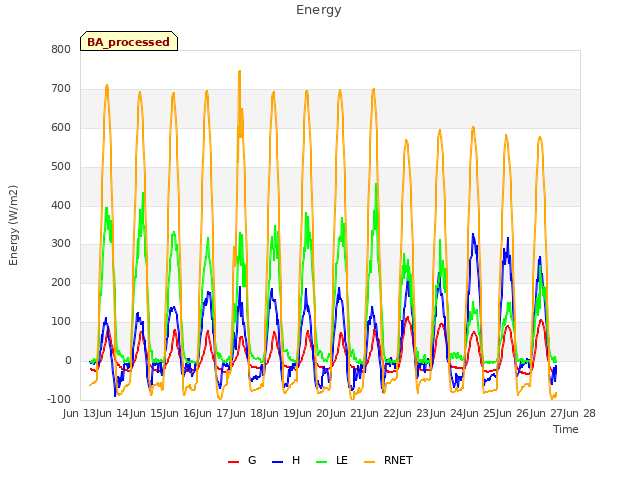Image resolution: width=640 pixels, height=480 pixels.
Task: Click the Jun 26 x-axis tick label
Action: tap(514, 413)
